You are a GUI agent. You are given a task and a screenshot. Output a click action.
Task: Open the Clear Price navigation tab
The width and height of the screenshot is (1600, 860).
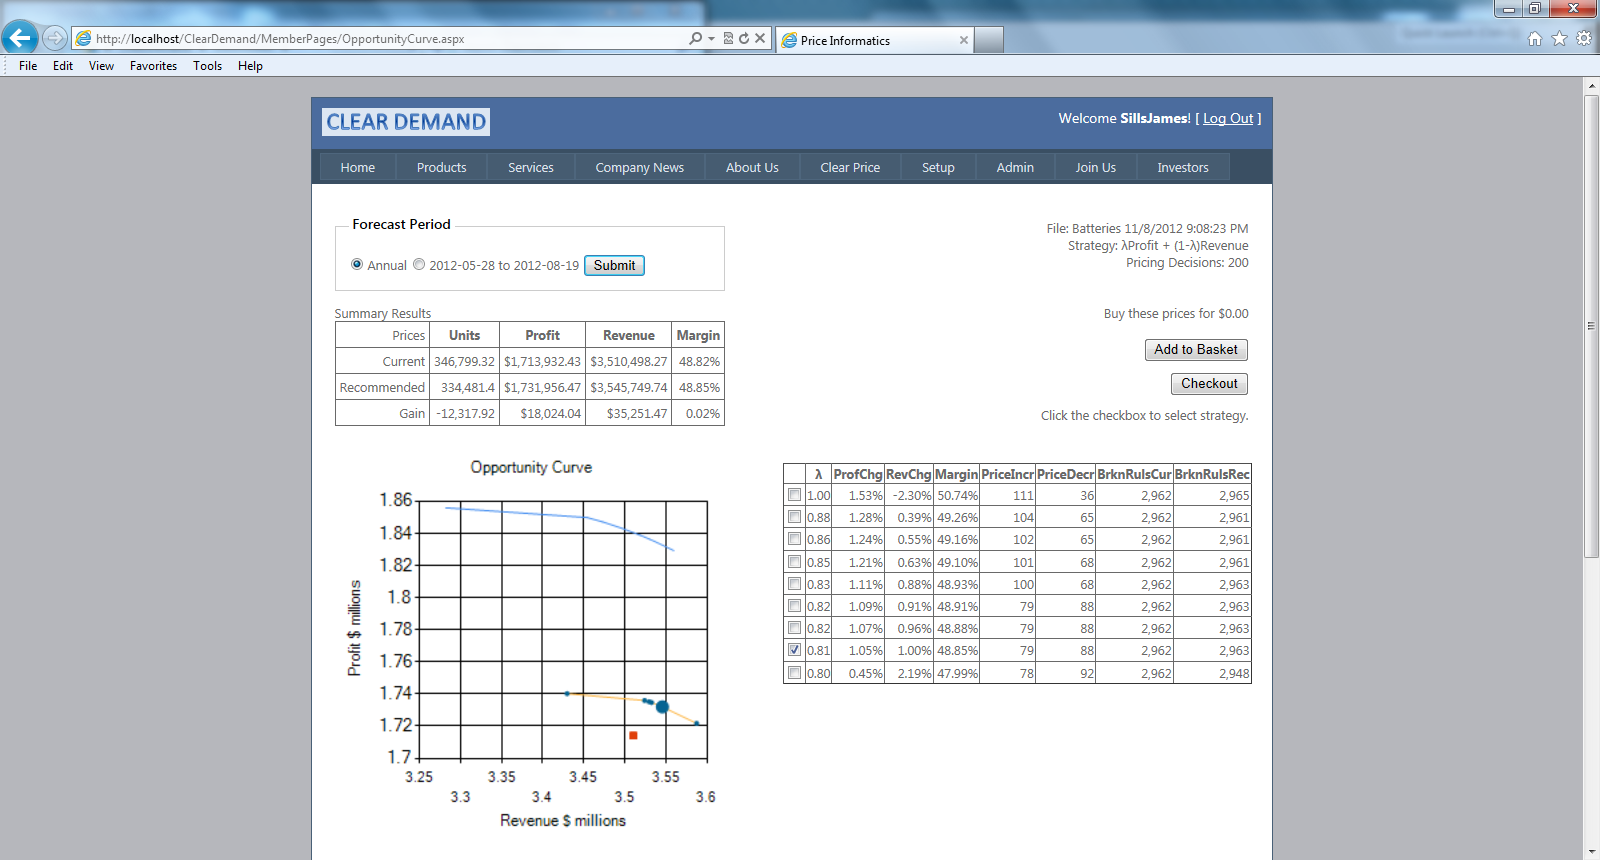coord(850,167)
